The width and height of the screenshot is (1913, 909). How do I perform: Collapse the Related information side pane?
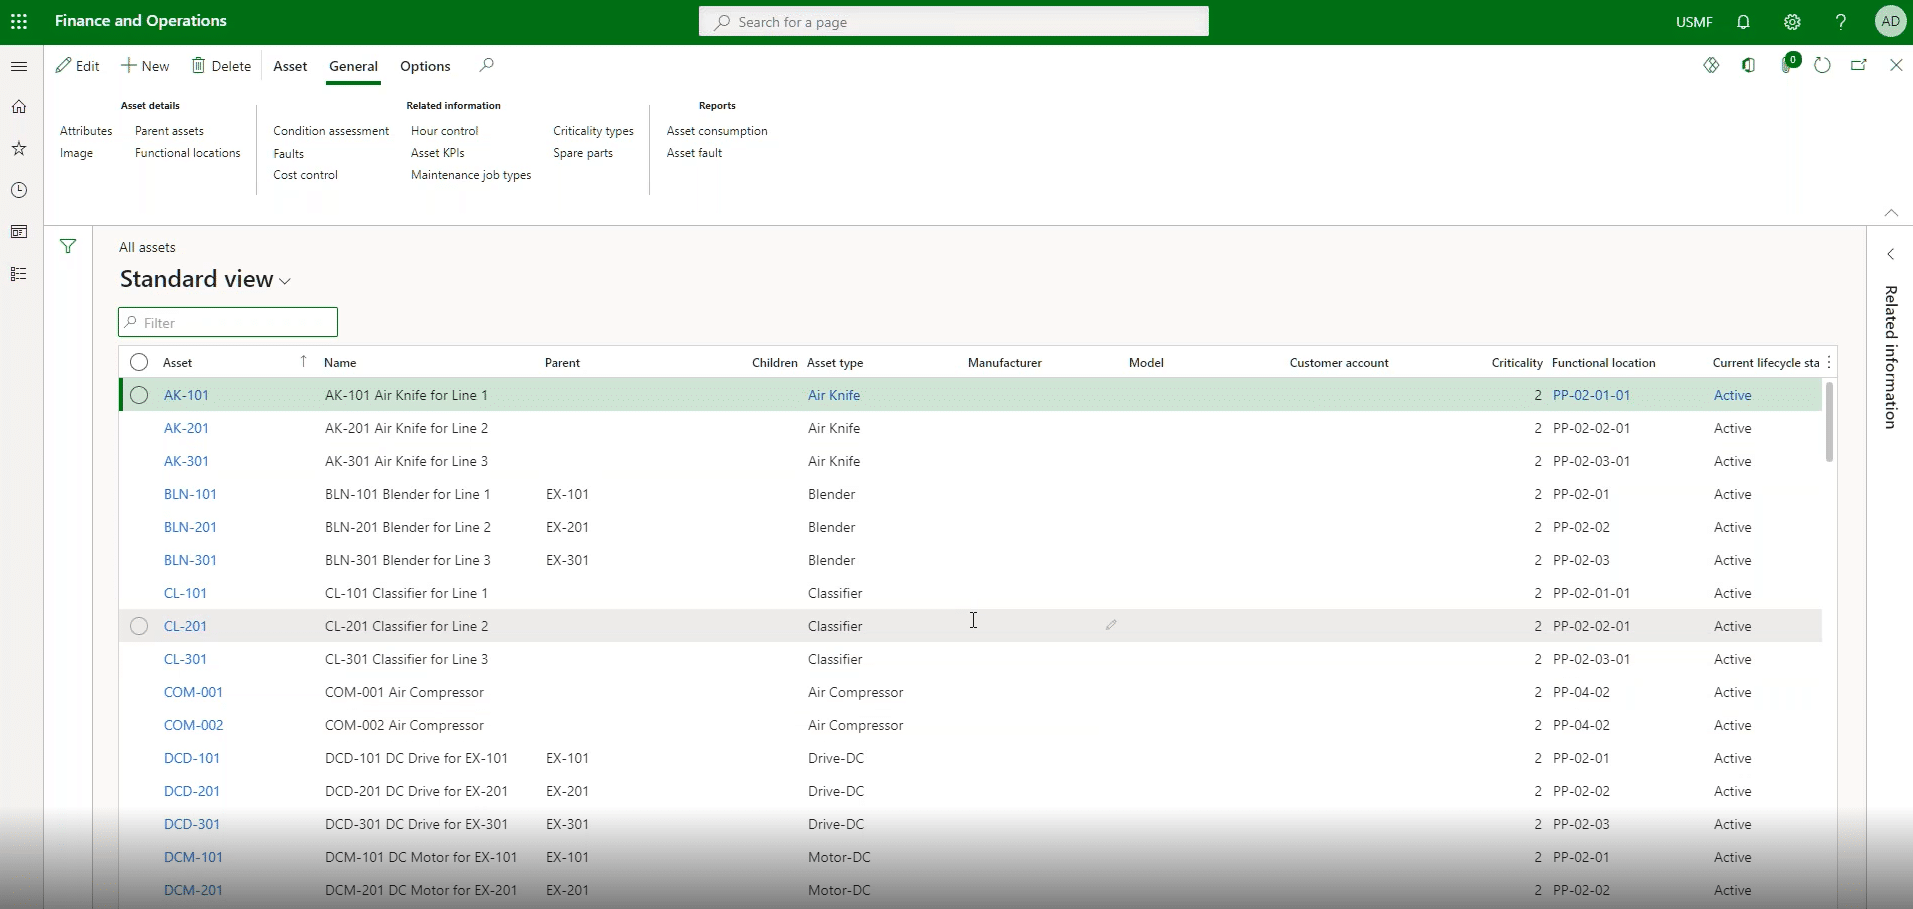tap(1891, 254)
